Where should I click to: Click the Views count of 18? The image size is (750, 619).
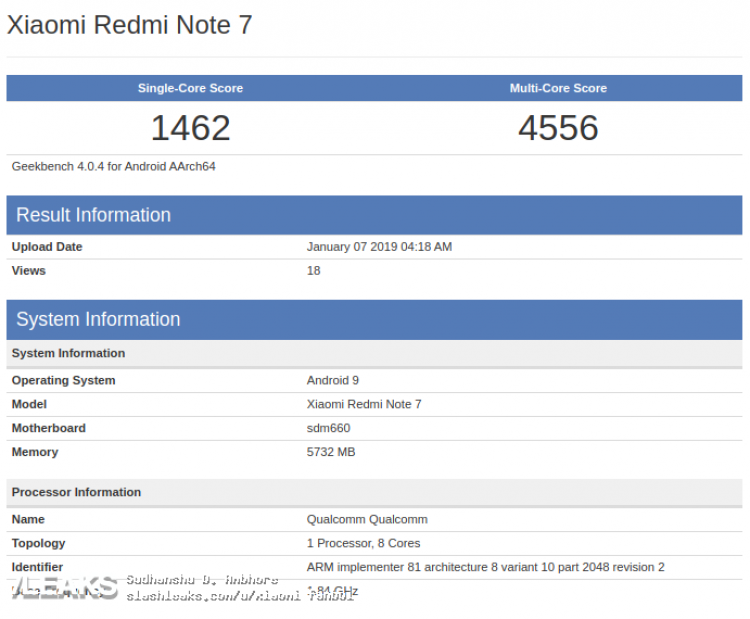pyautogui.click(x=313, y=270)
